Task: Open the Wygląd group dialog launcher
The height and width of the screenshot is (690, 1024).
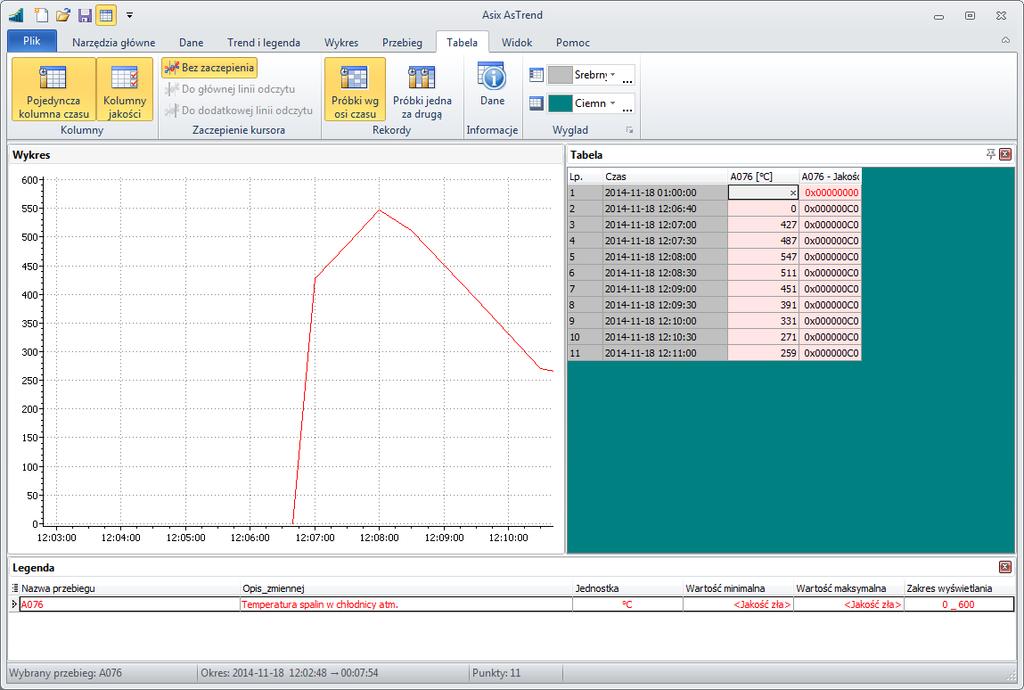Action: [x=630, y=130]
